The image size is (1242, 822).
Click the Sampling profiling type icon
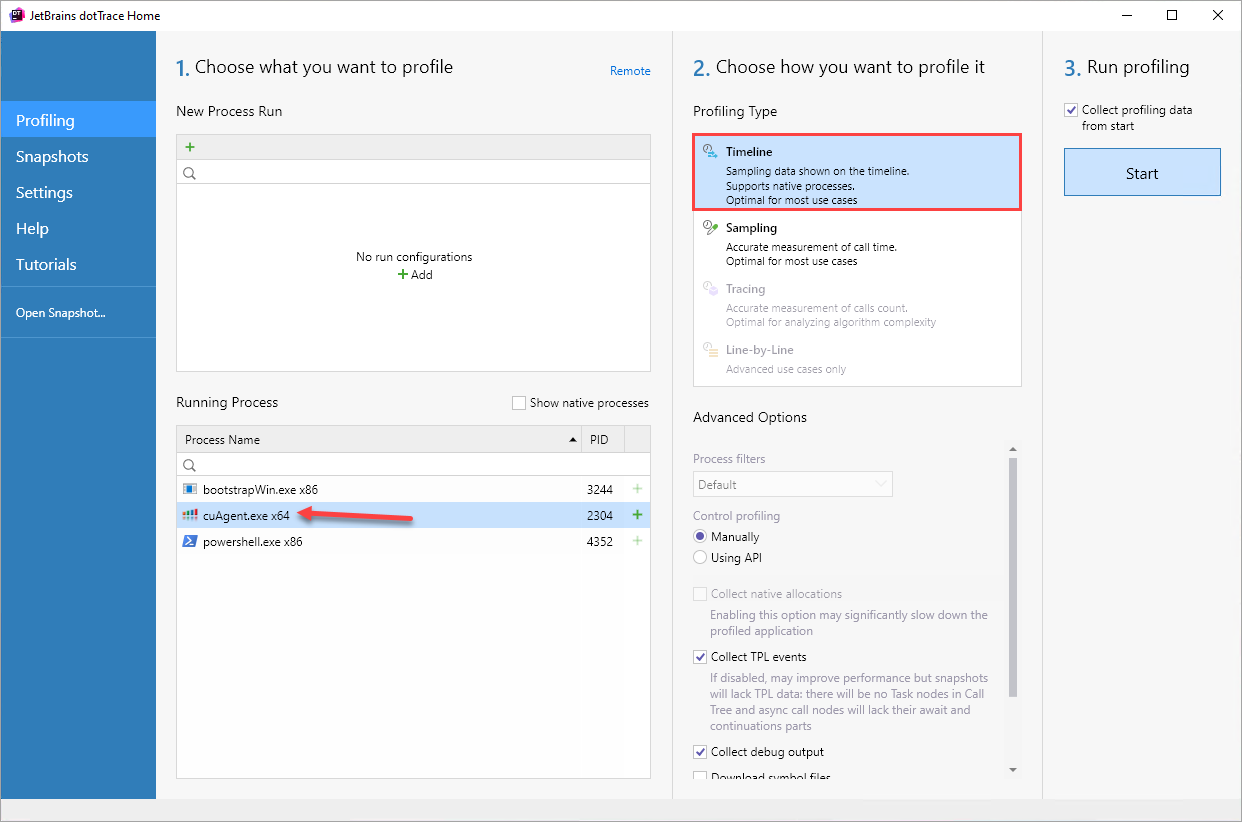710,228
